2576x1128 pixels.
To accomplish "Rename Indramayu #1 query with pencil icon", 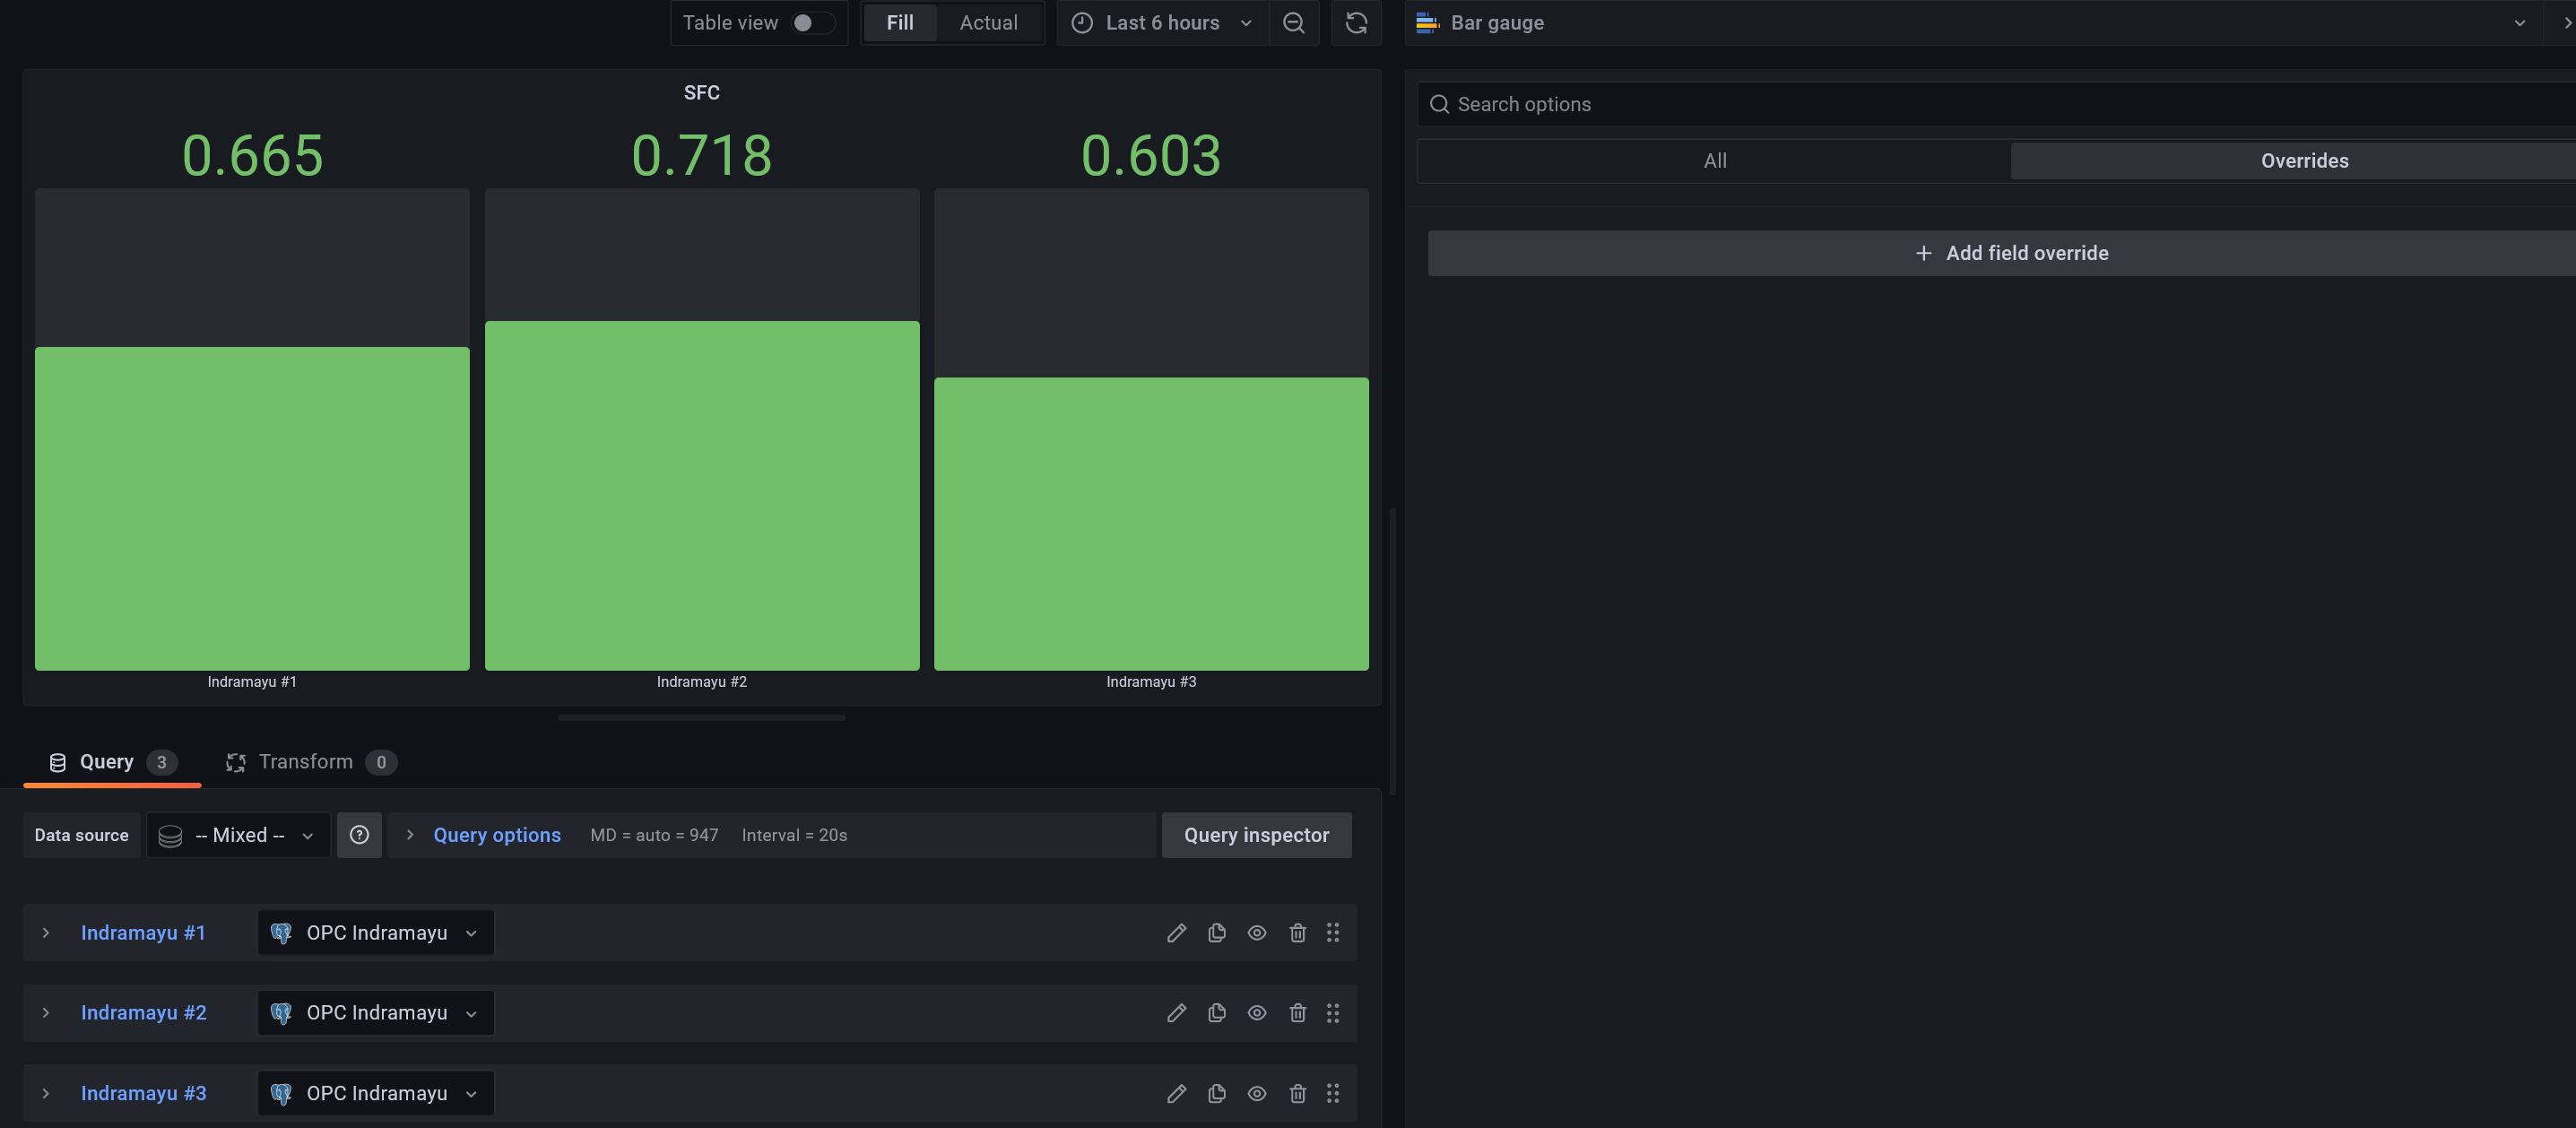I will (x=1176, y=933).
